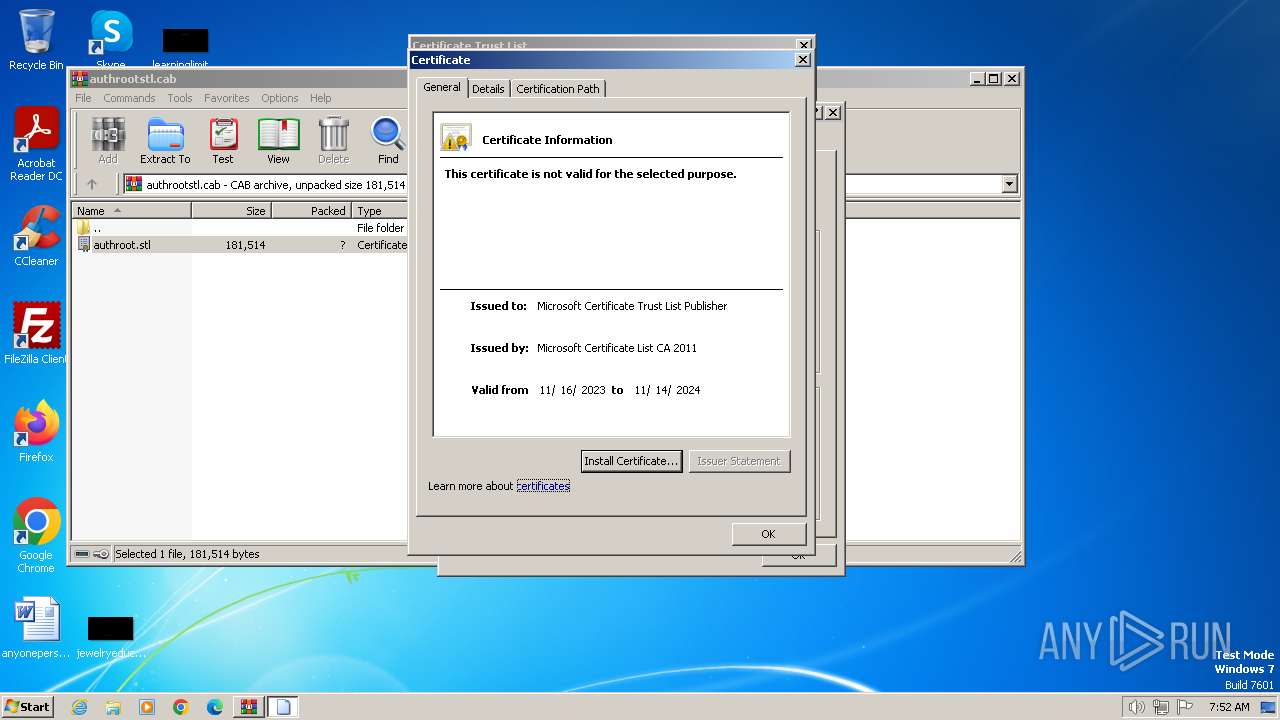Click the clock showing 7:52 AM
Viewport: 1280px width, 720px height.
pos(1229,707)
